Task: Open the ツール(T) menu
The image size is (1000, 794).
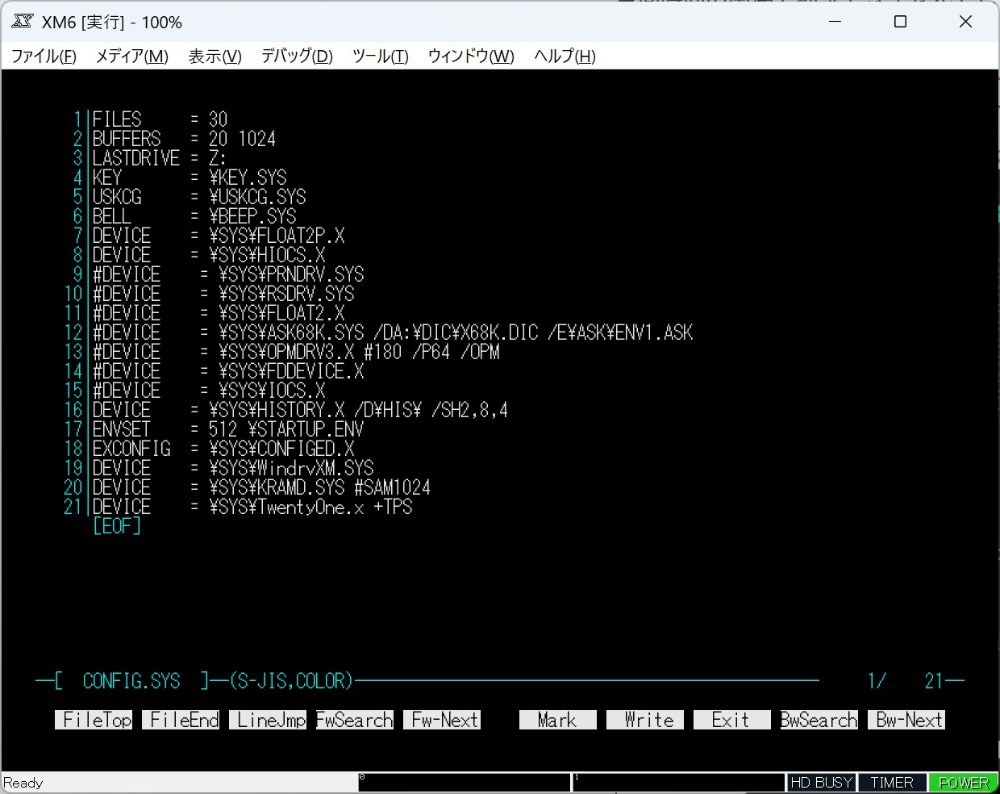Action: tap(380, 56)
